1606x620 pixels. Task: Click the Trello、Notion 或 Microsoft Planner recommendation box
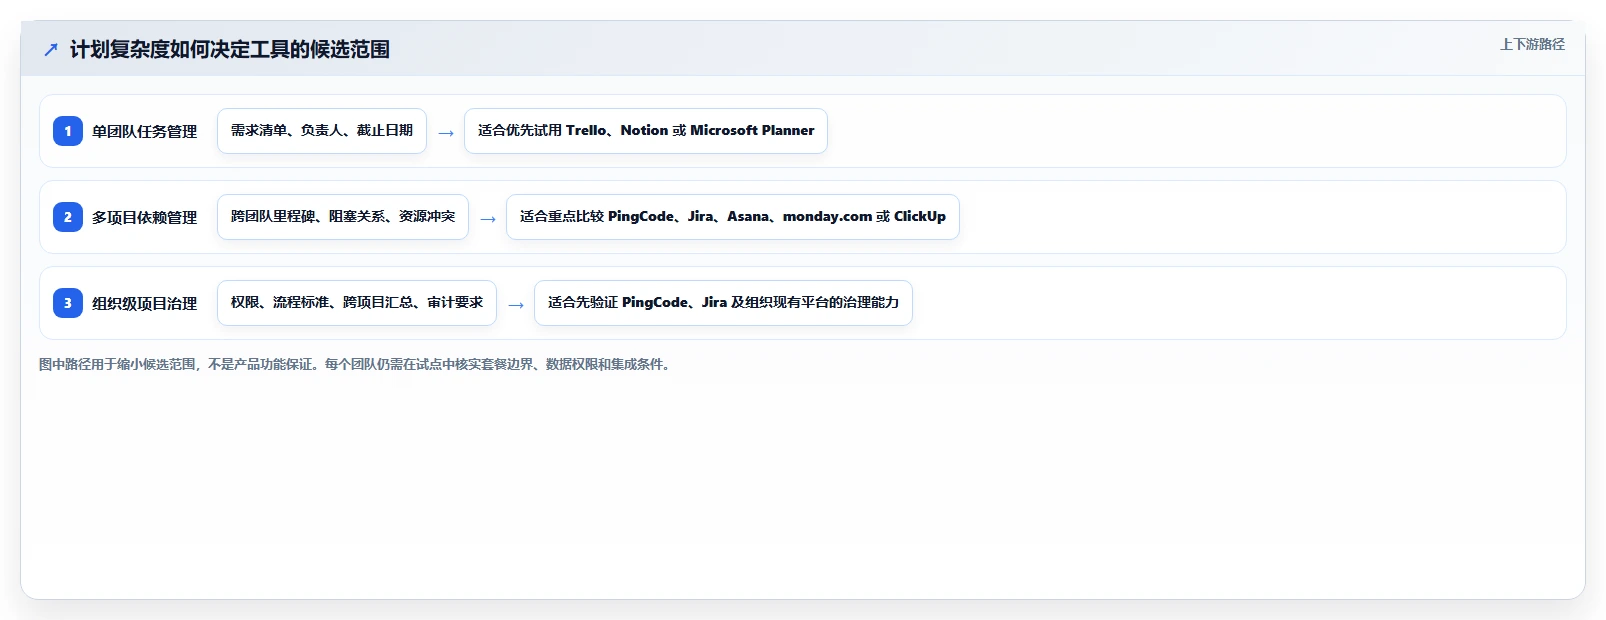click(646, 131)
